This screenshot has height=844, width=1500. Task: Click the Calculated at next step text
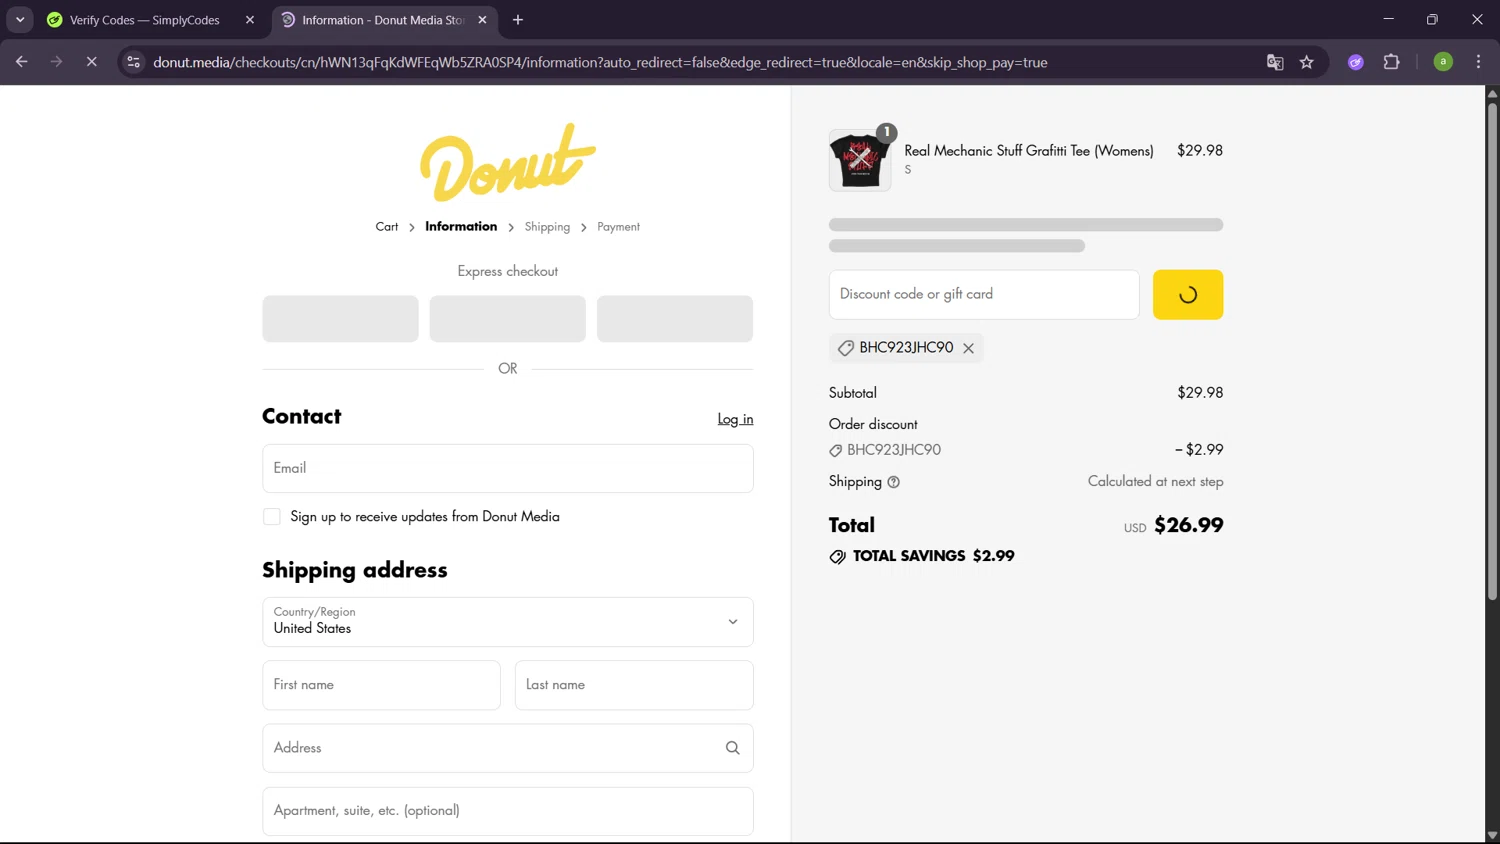pos(1155,482)
